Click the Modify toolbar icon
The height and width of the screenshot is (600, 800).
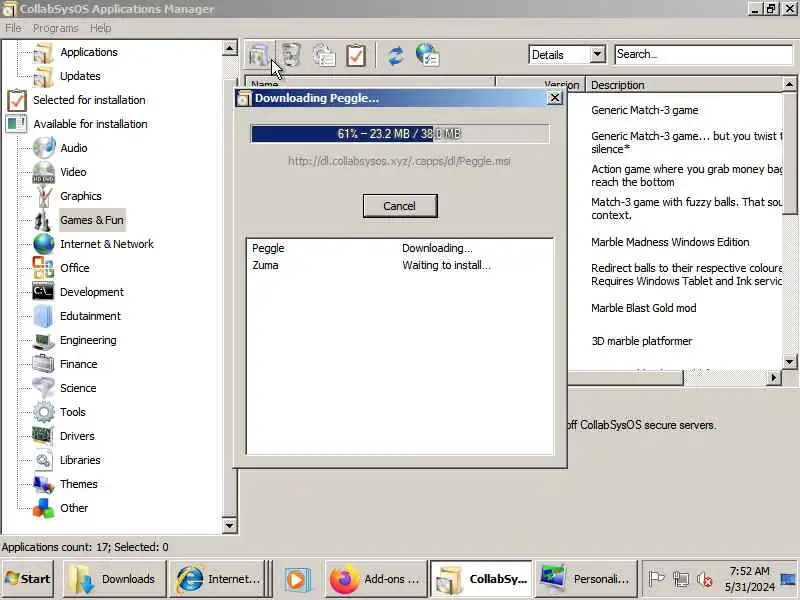coord(324,55)
